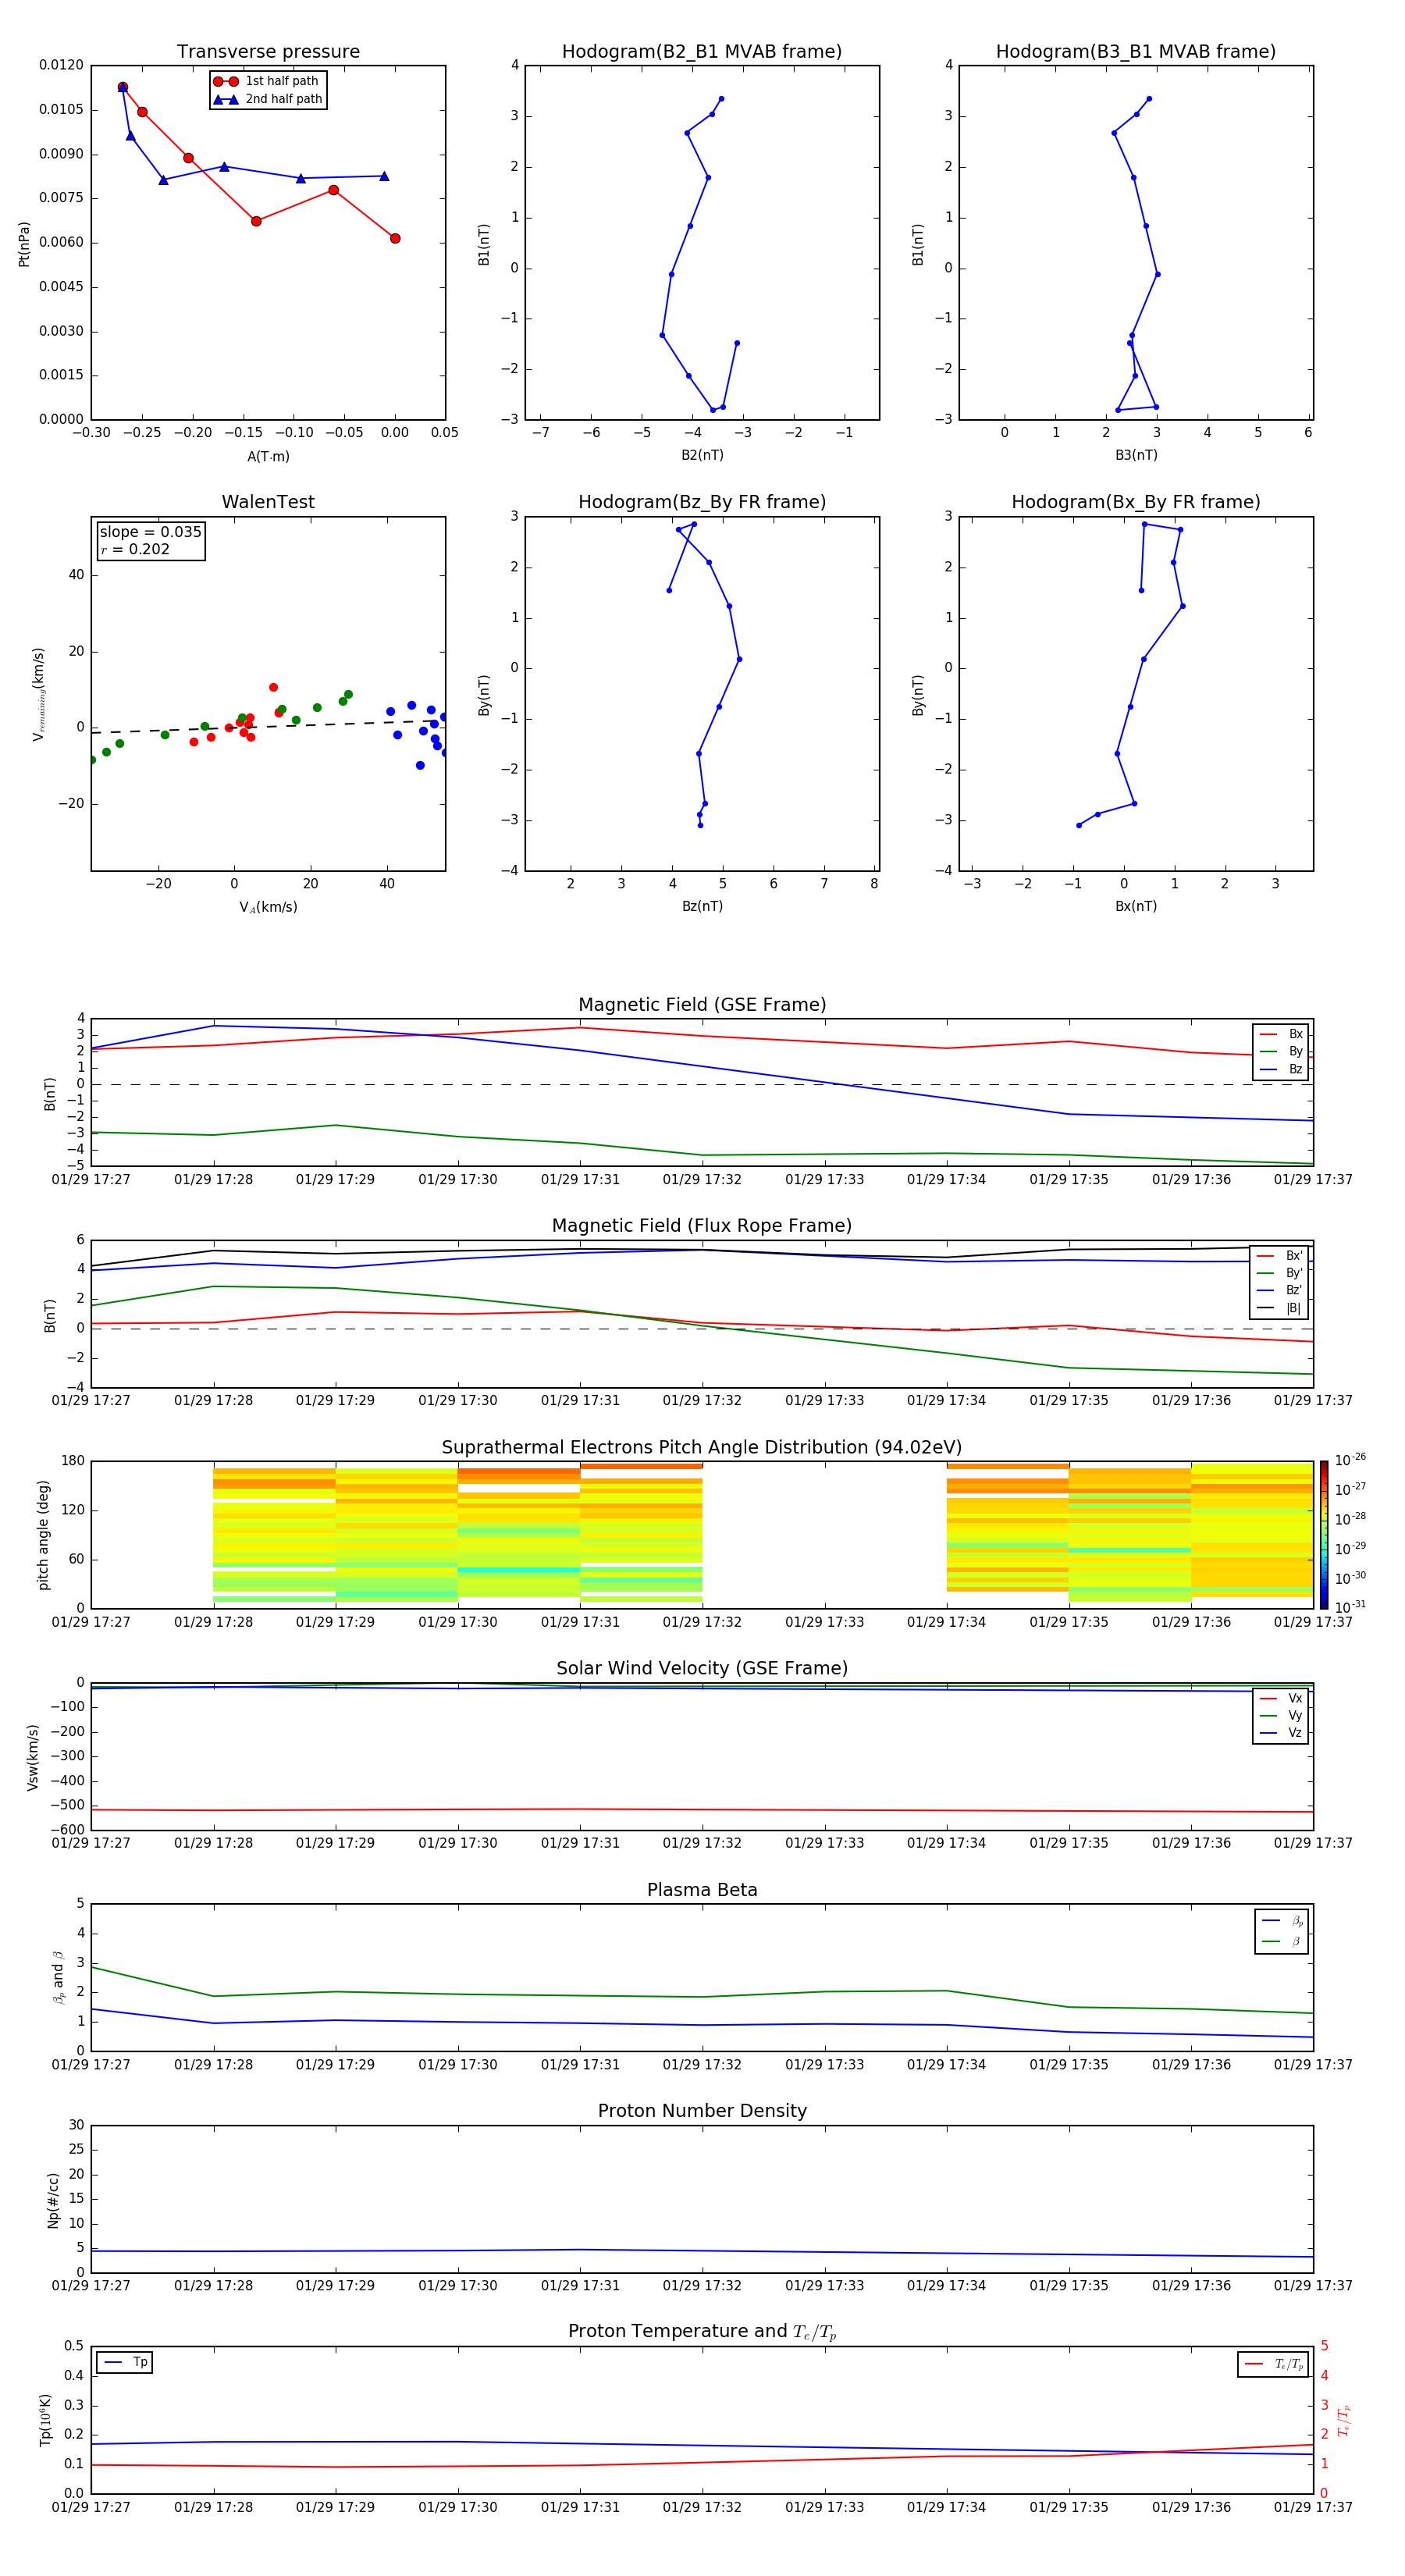Click '01/29 17:27' tick under Flux Rope plot

tap(91, 1401)
